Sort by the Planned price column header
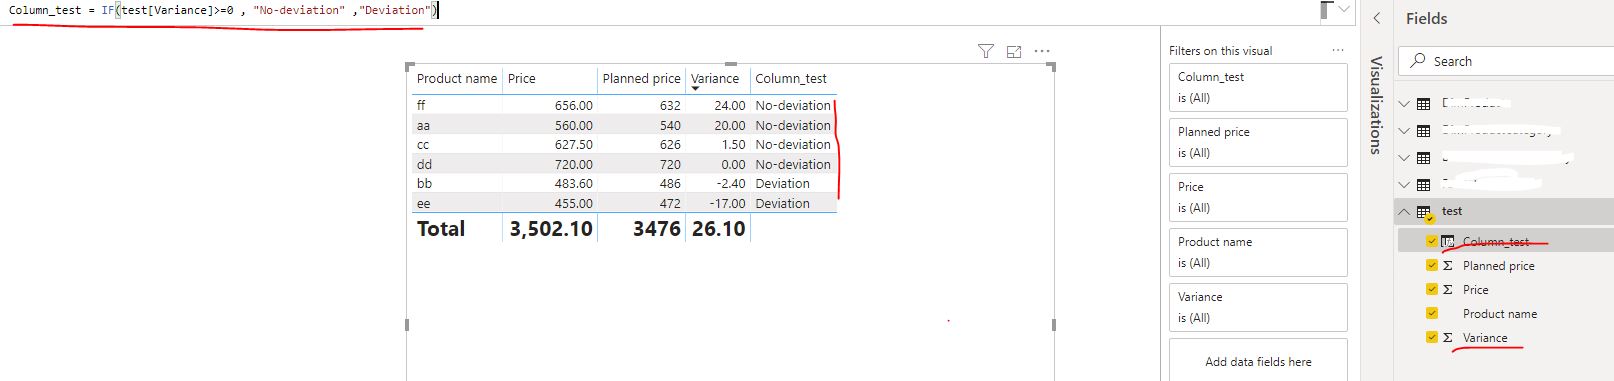Image resolution: width=1614 pixels, height=381 pixels. tap(641, 78)
